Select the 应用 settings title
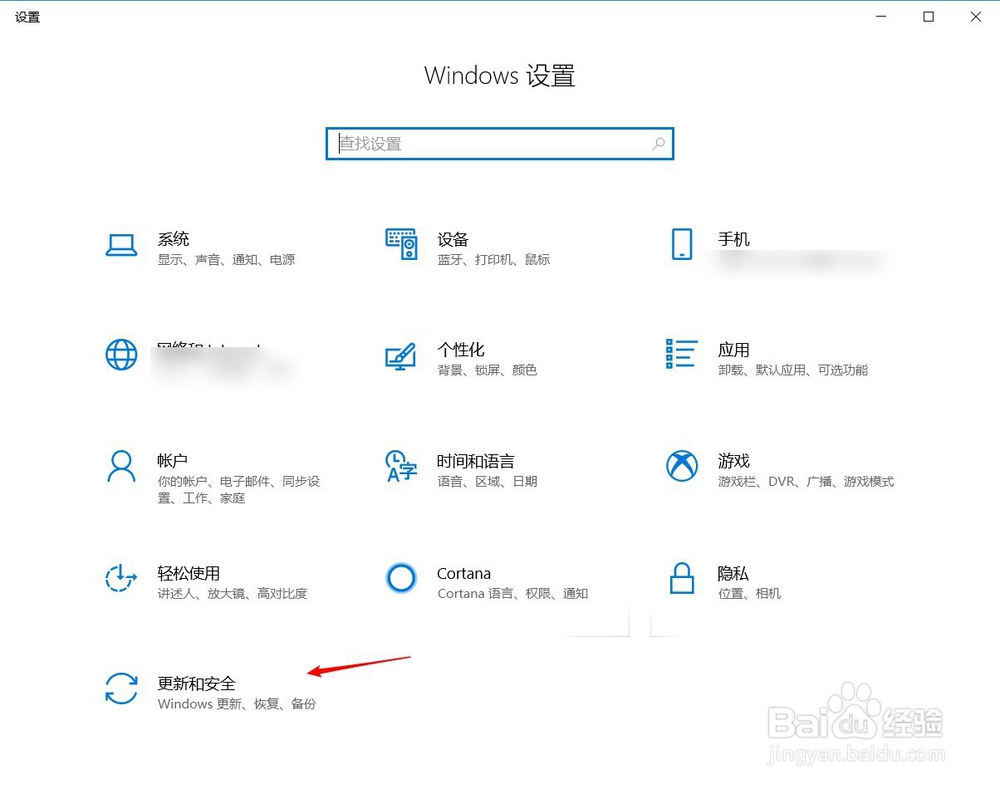The width and height of the screenshot is (1000, 789). tap(733, 350)
